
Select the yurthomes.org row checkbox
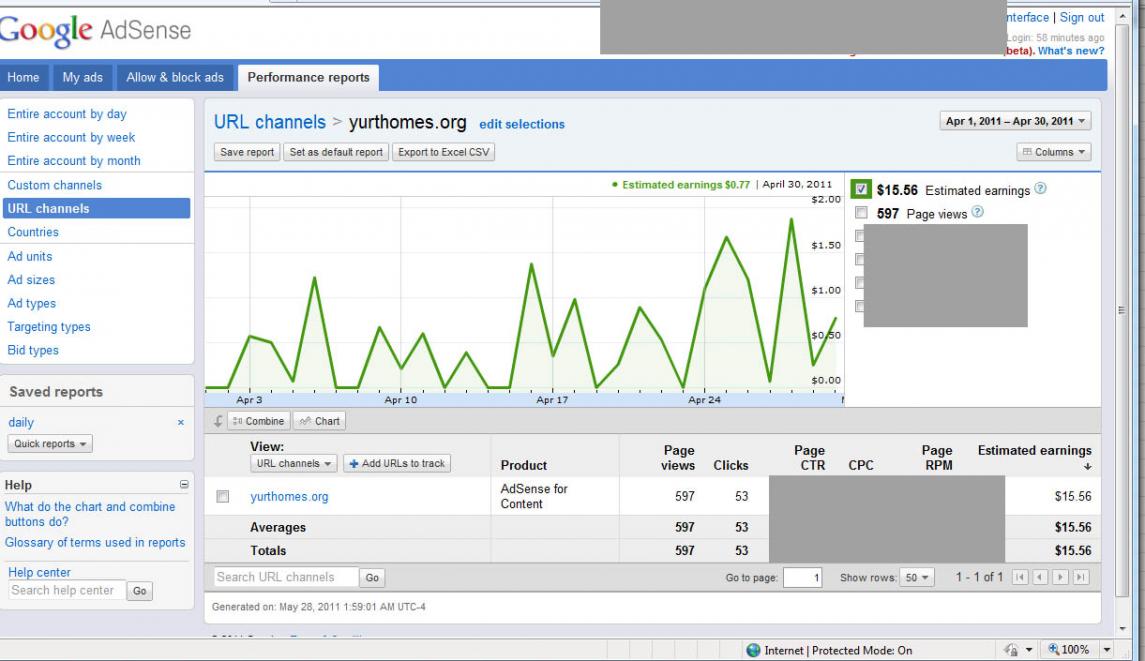[x=223, y=496]
